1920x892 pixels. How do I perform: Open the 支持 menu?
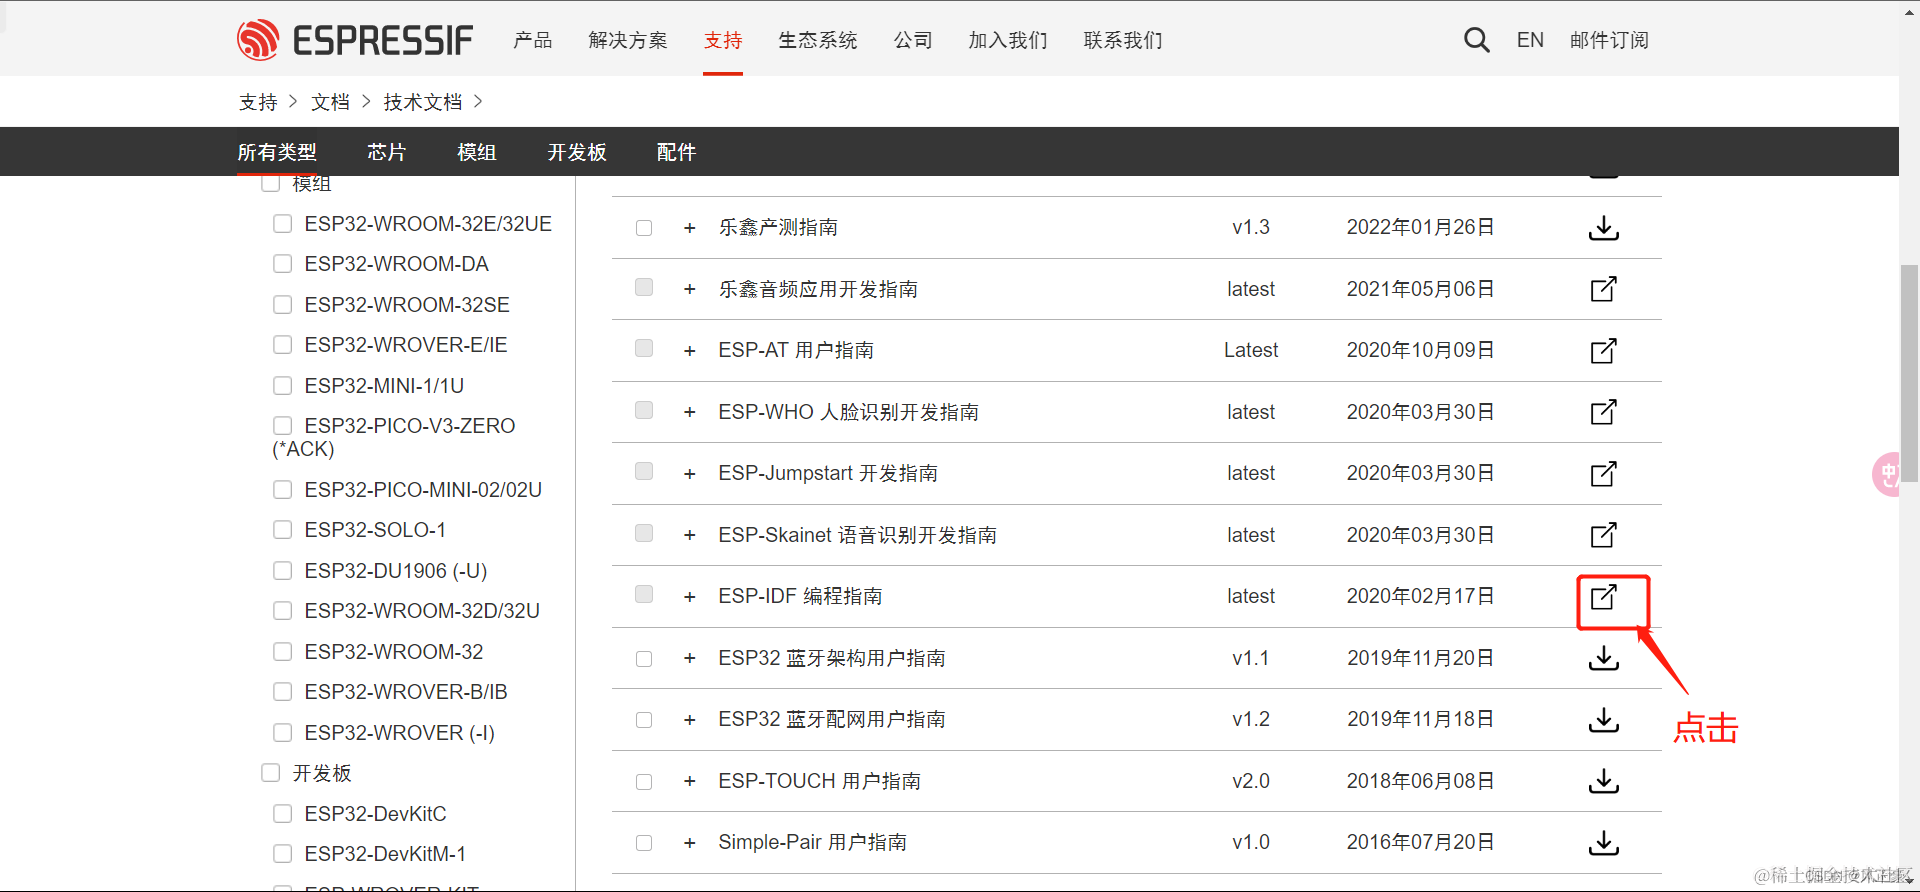(x=723, y=40)
